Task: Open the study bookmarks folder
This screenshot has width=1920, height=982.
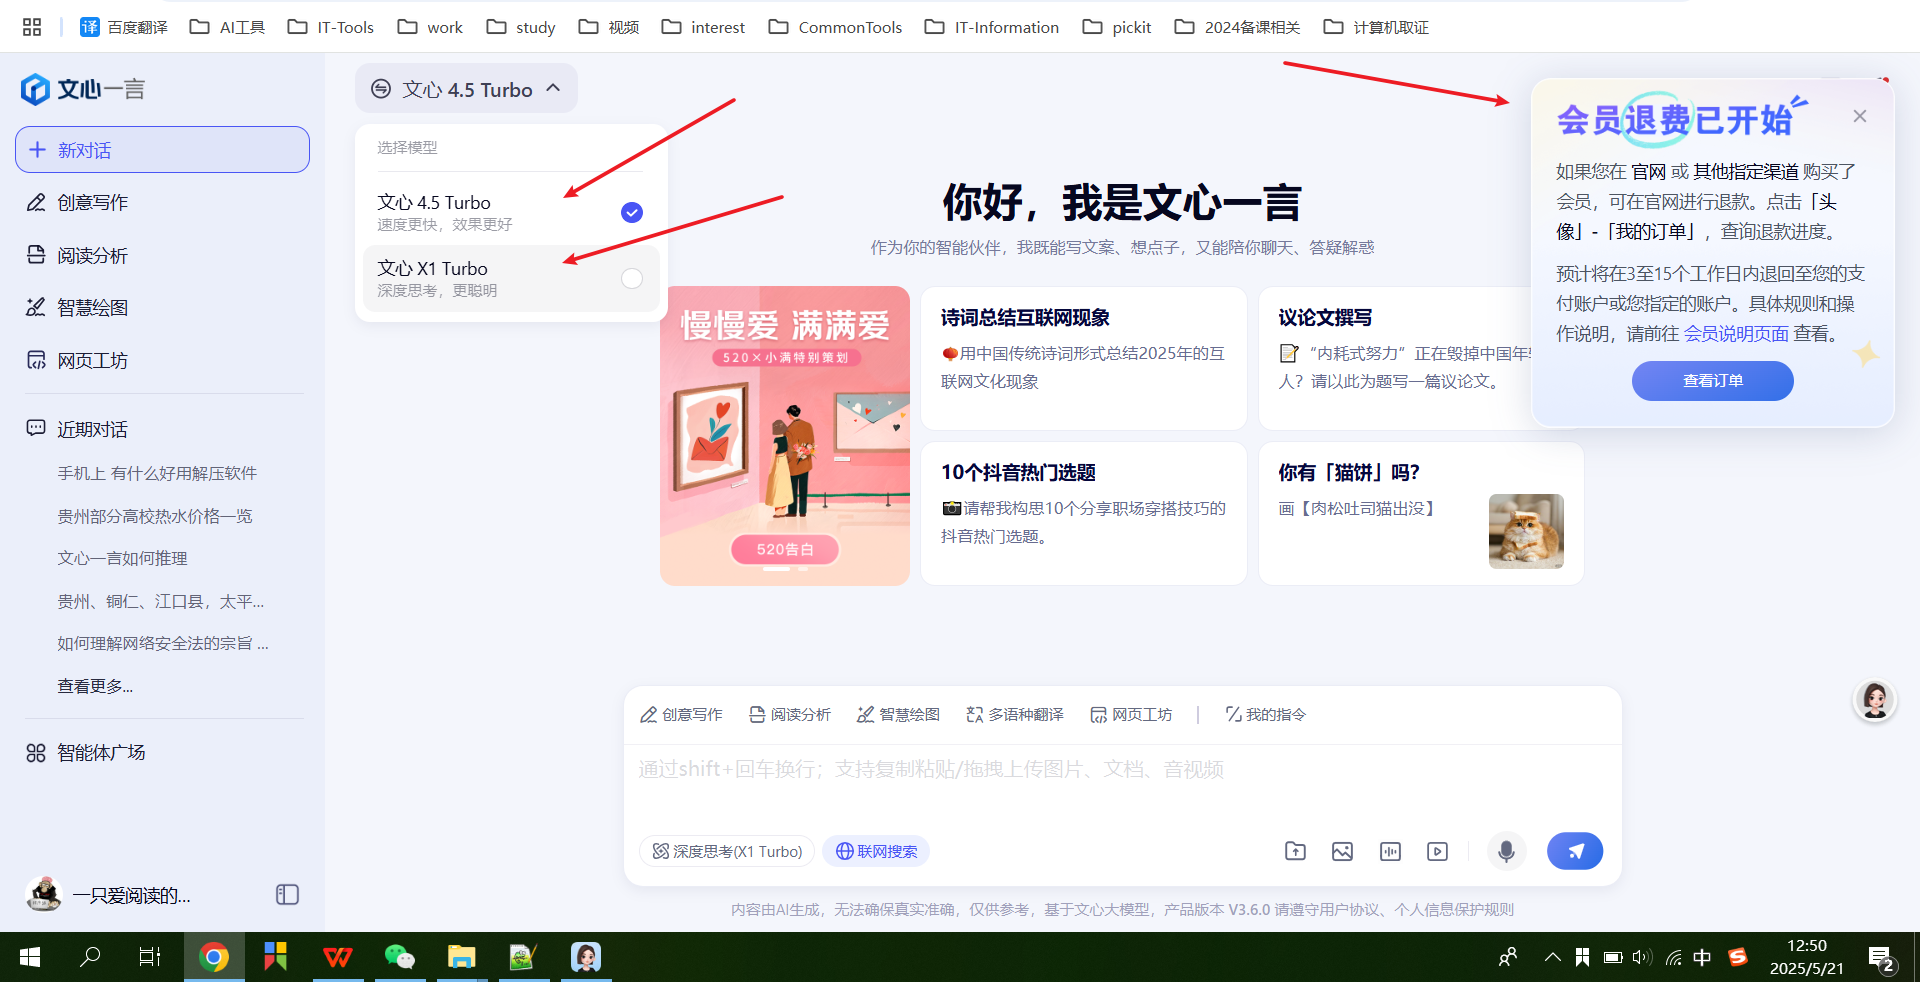Action: [521, 27]
